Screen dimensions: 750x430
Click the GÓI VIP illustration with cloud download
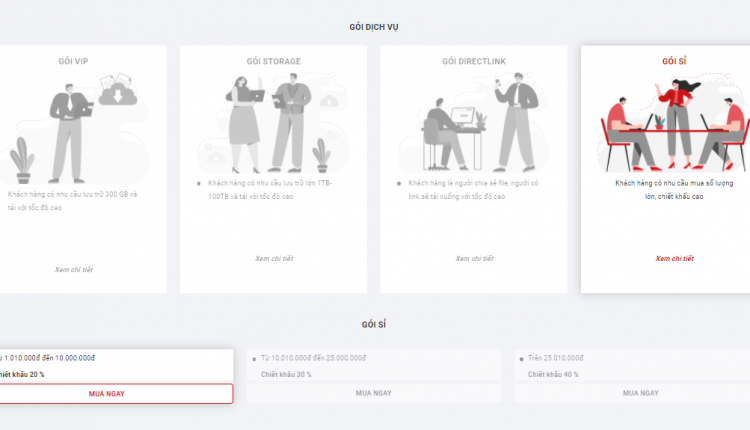click(74, 128)
